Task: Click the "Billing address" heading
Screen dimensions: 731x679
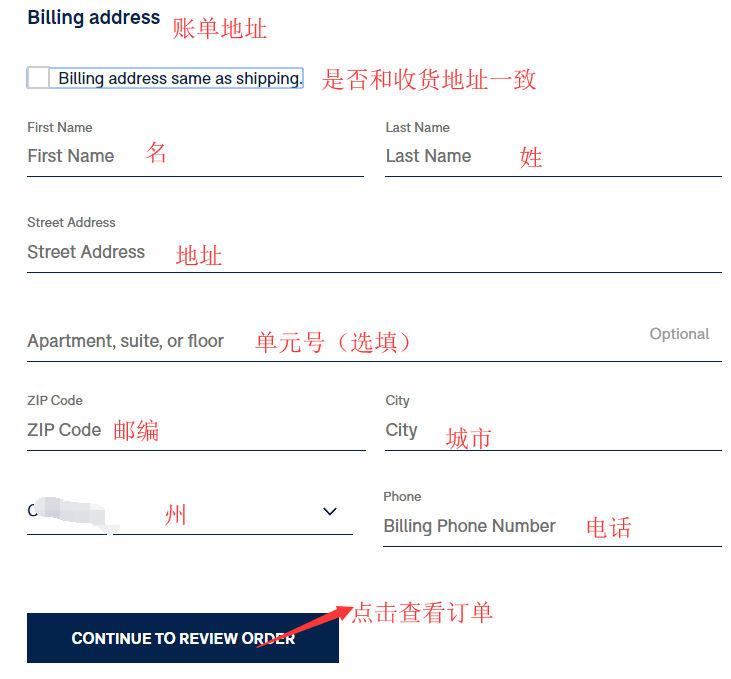Action: click(x=94, y=18)
